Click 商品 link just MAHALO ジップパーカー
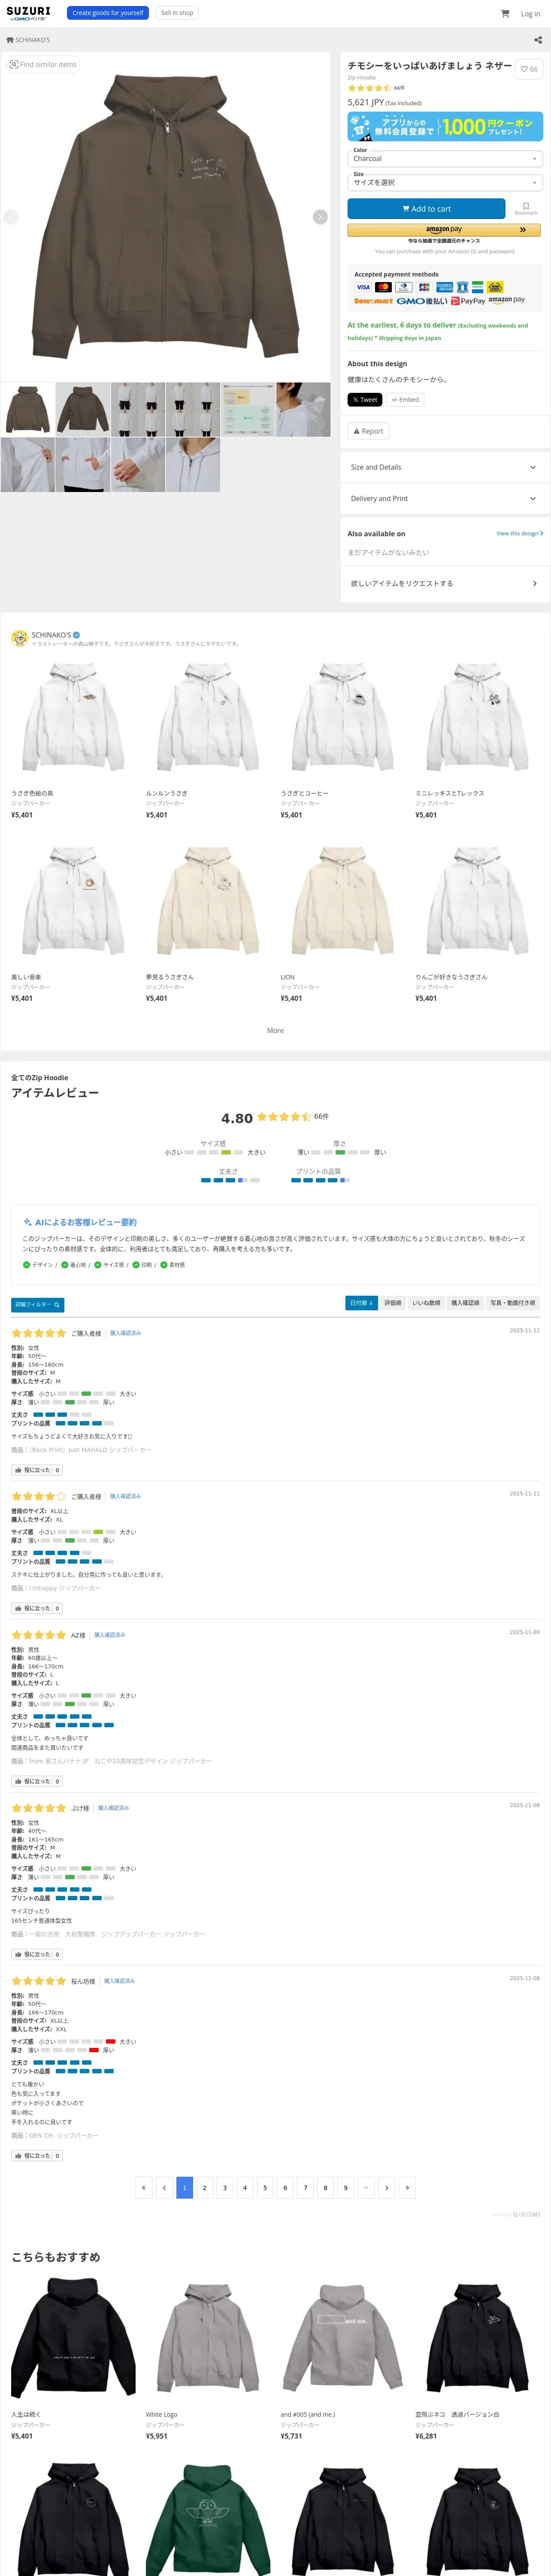Screen dimensions: 551x2576 pyautogui.click(x=90, y=1449)
